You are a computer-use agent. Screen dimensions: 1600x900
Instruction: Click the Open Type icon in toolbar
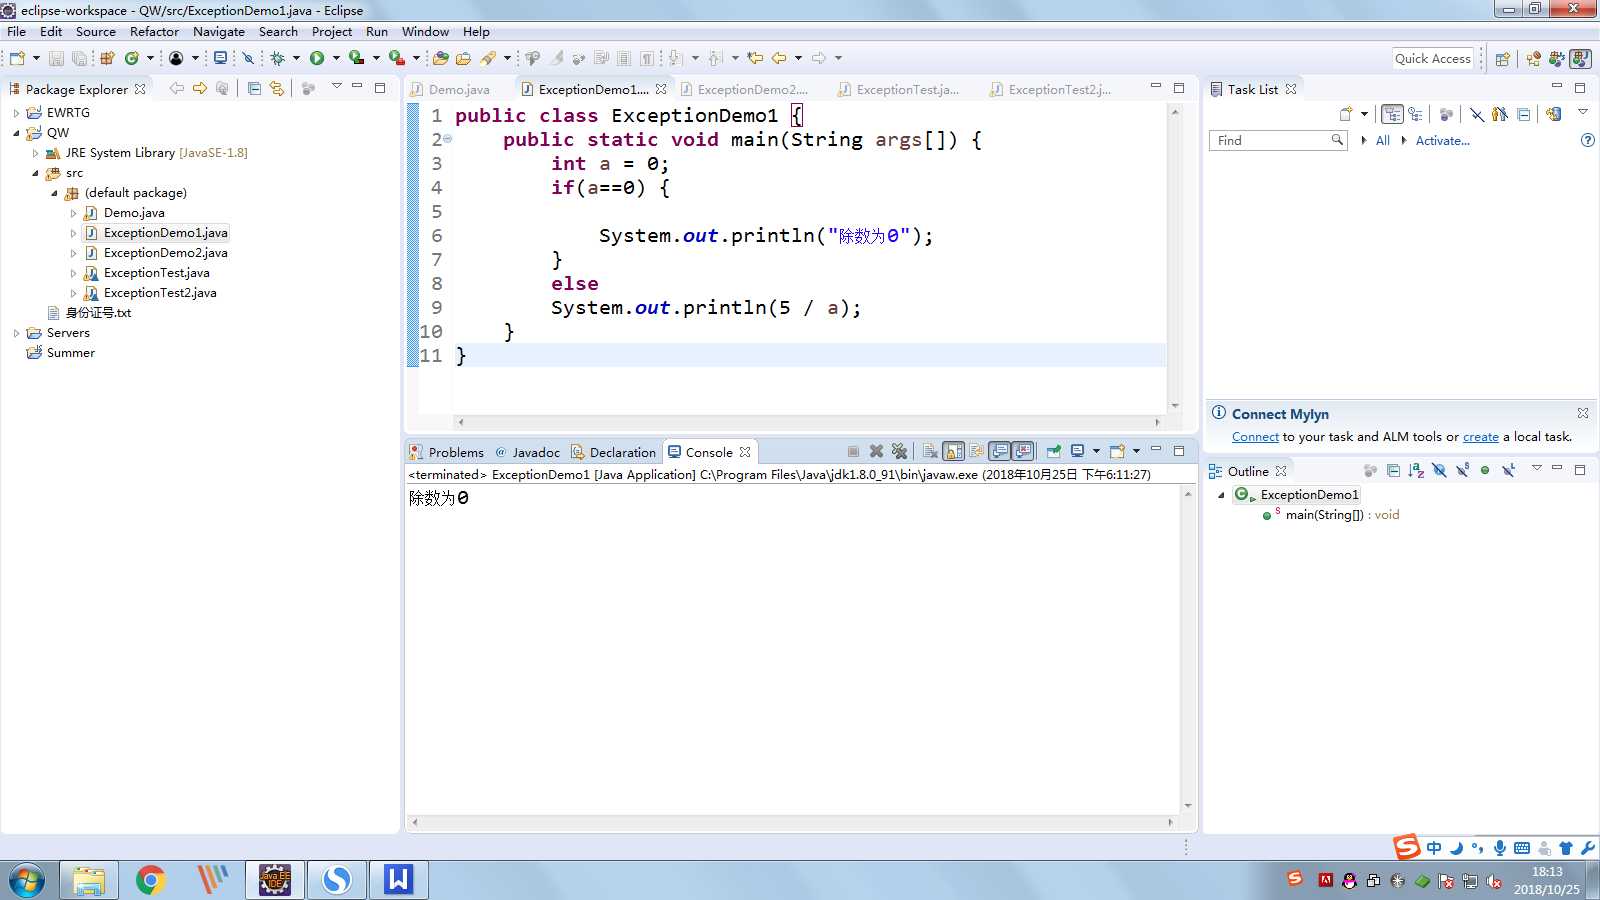coord(441,58)
